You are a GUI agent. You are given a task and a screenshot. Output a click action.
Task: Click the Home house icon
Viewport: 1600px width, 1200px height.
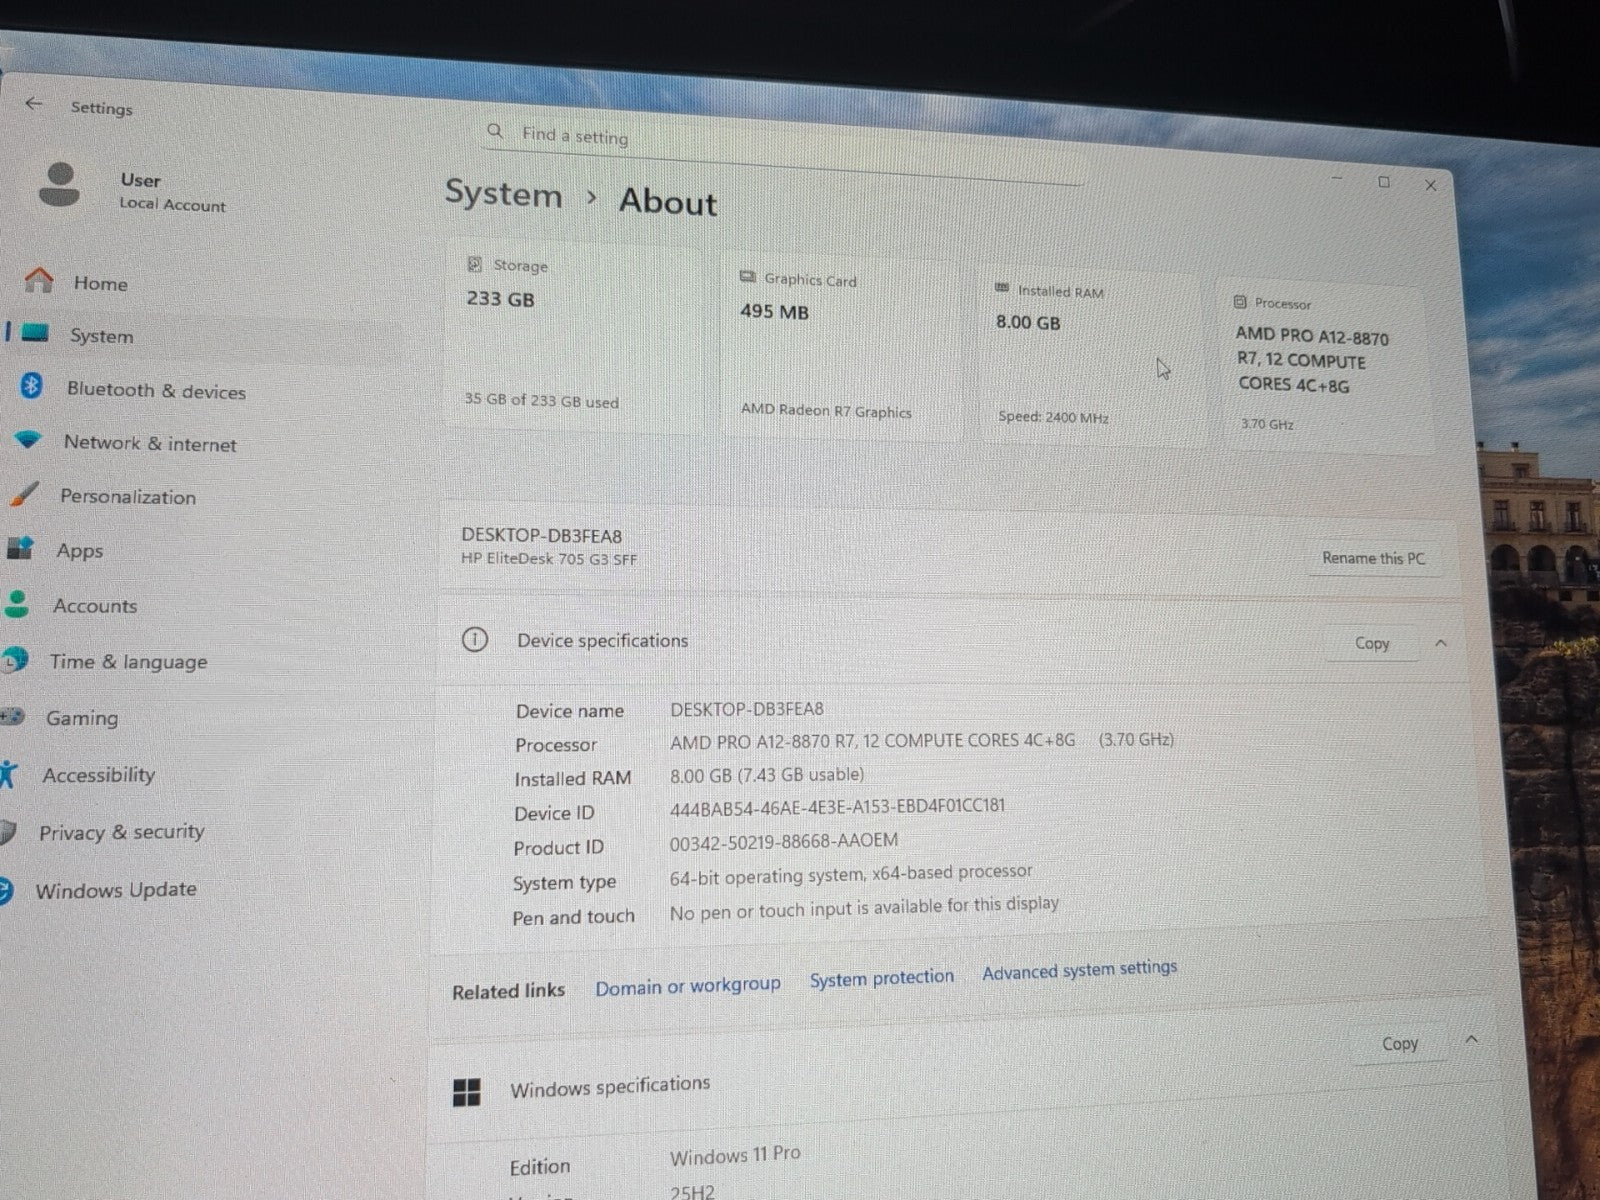coord(38,280)
